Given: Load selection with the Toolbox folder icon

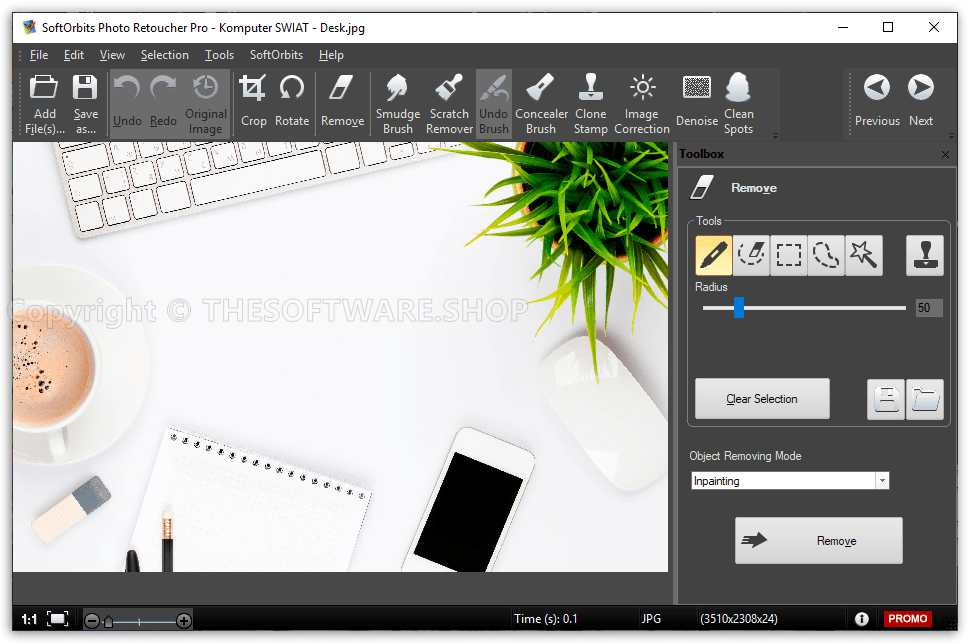Looking at the screenshot, I should (x=924, y=399).
